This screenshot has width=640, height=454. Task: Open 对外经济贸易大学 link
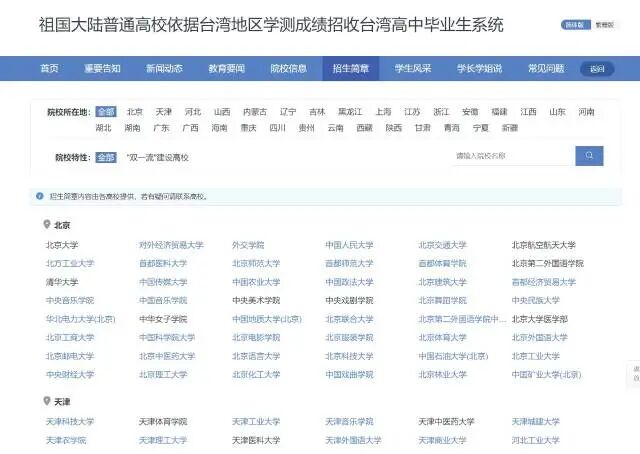171,245
